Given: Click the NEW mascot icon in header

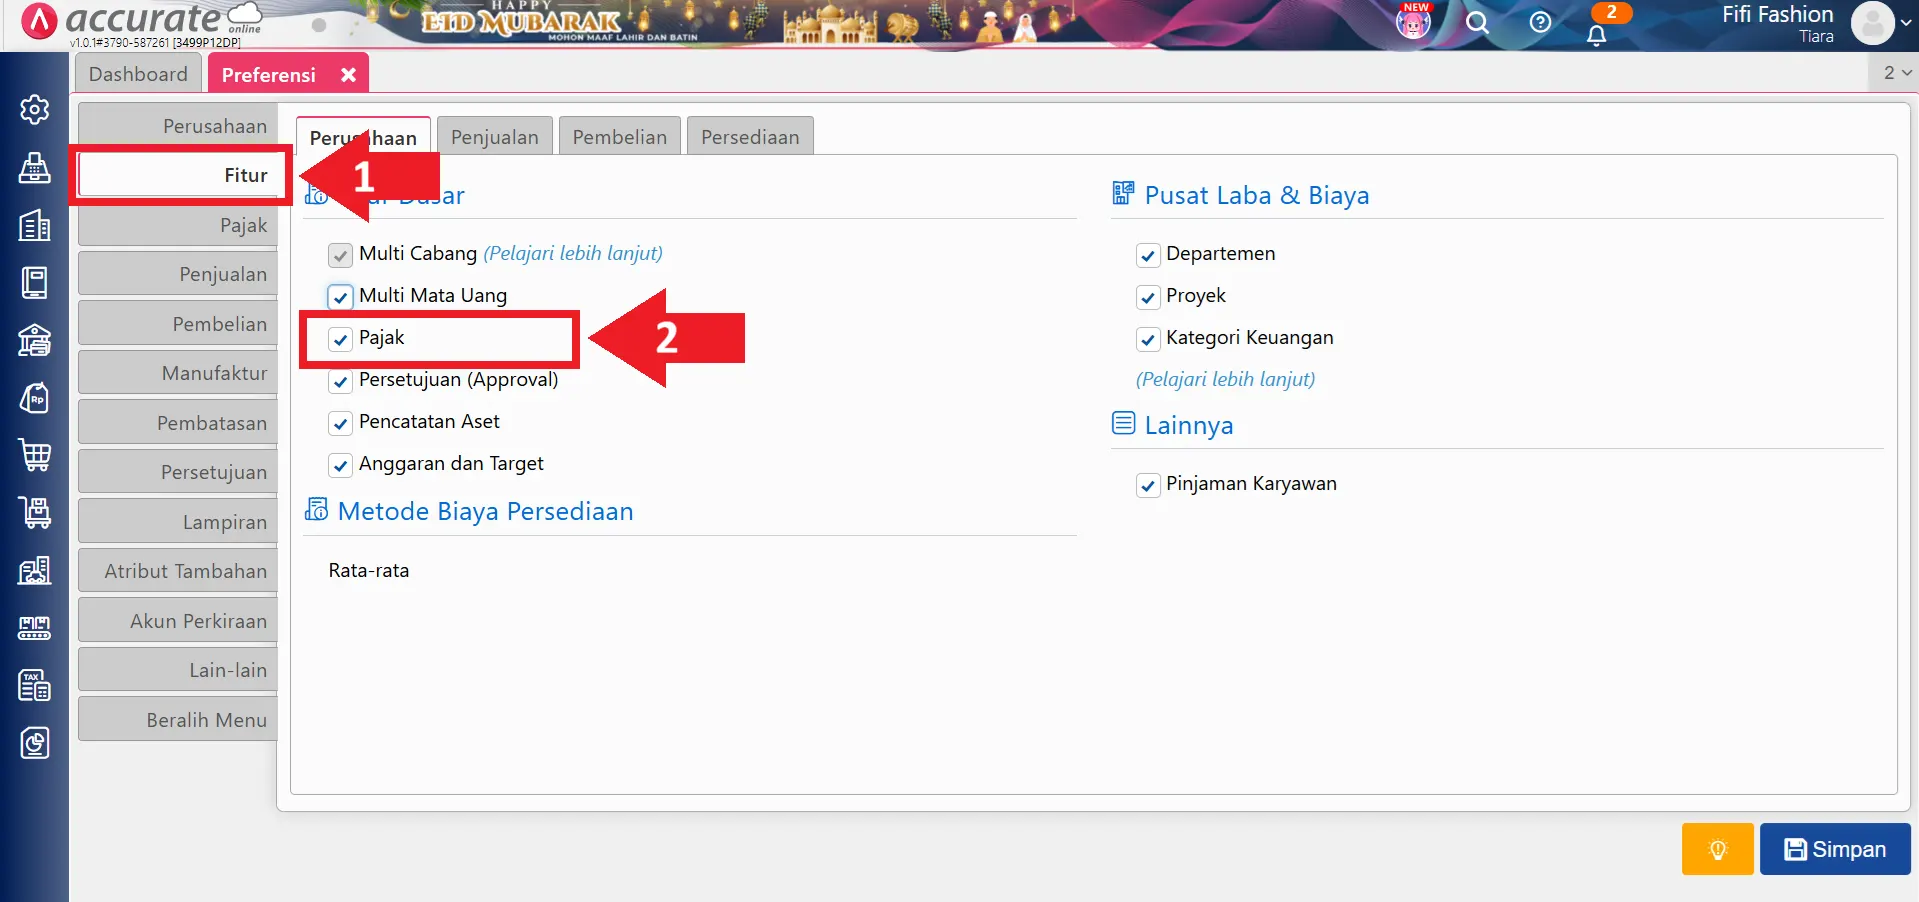Looking at the screenshot, I should click(x=1413, y=22).
